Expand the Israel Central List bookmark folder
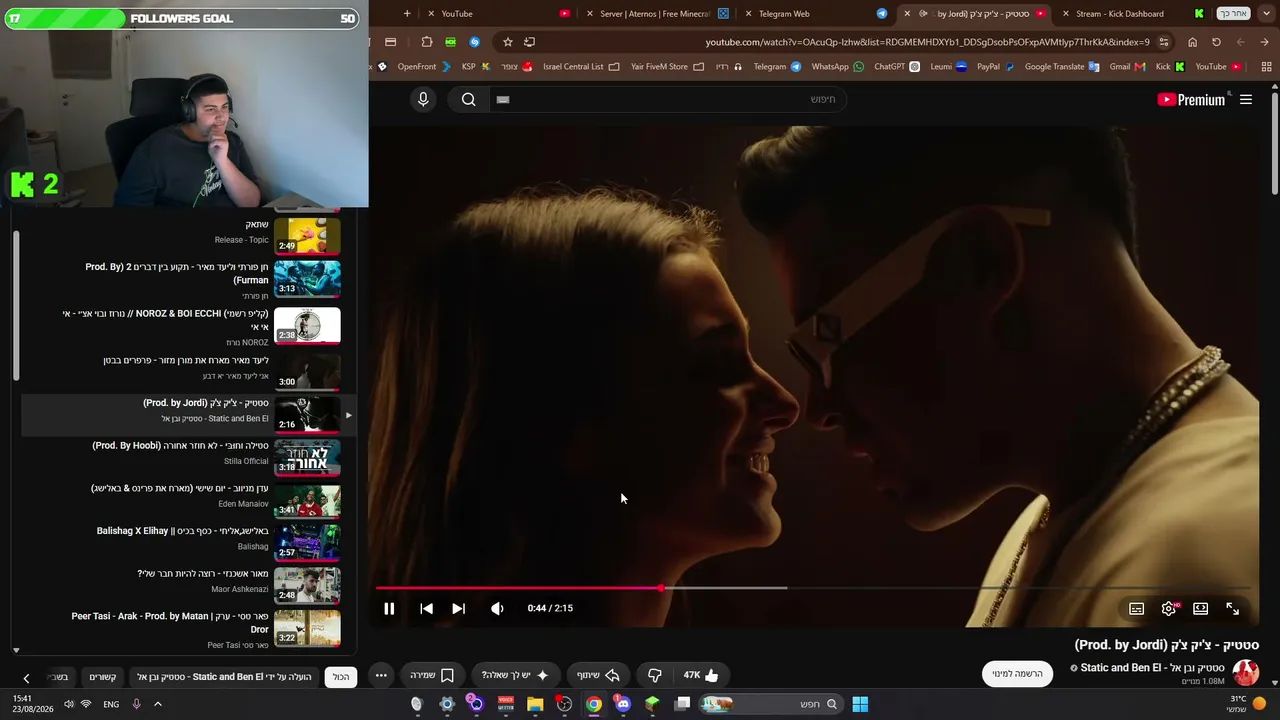Viewport: 1280px width, 720px height. tap(581, 67)
